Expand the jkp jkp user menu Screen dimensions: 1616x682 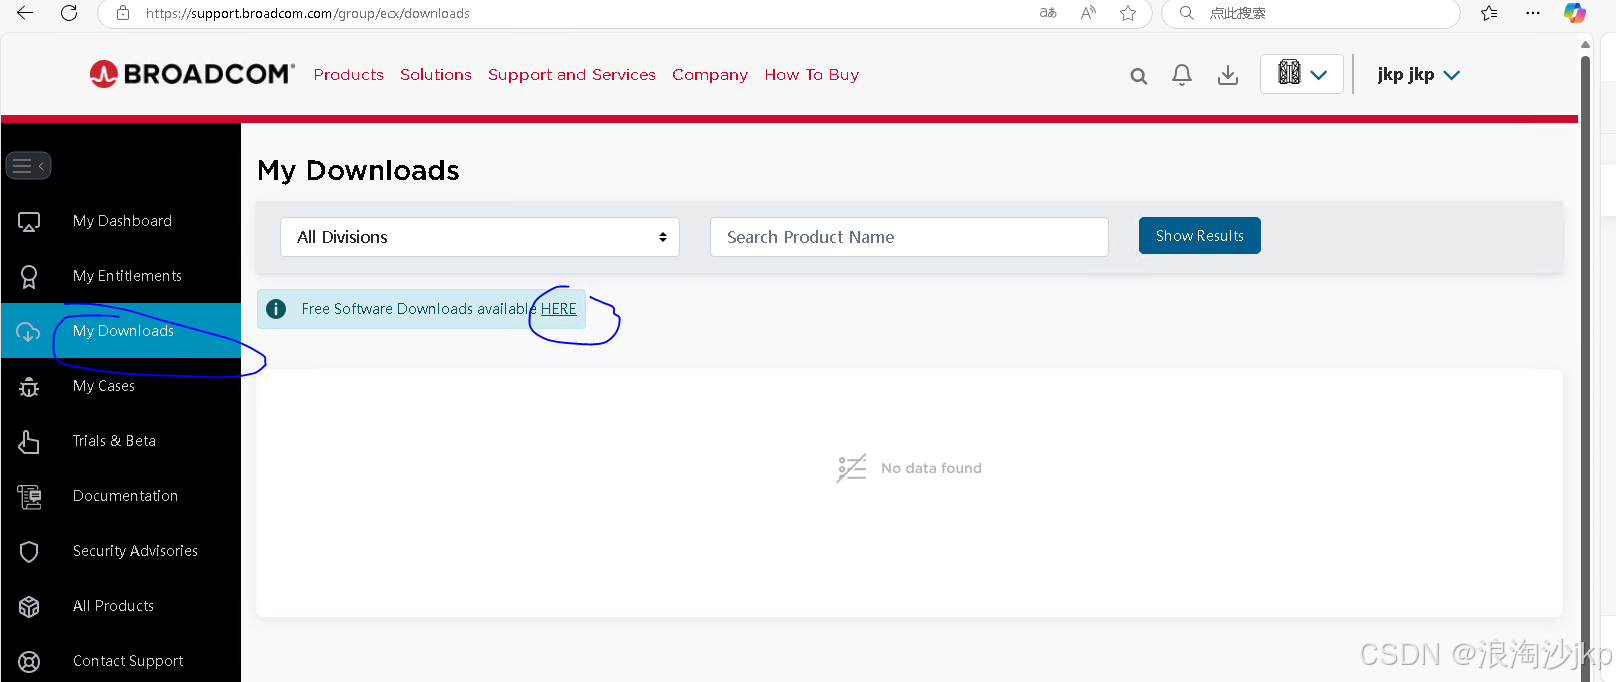1418,74
